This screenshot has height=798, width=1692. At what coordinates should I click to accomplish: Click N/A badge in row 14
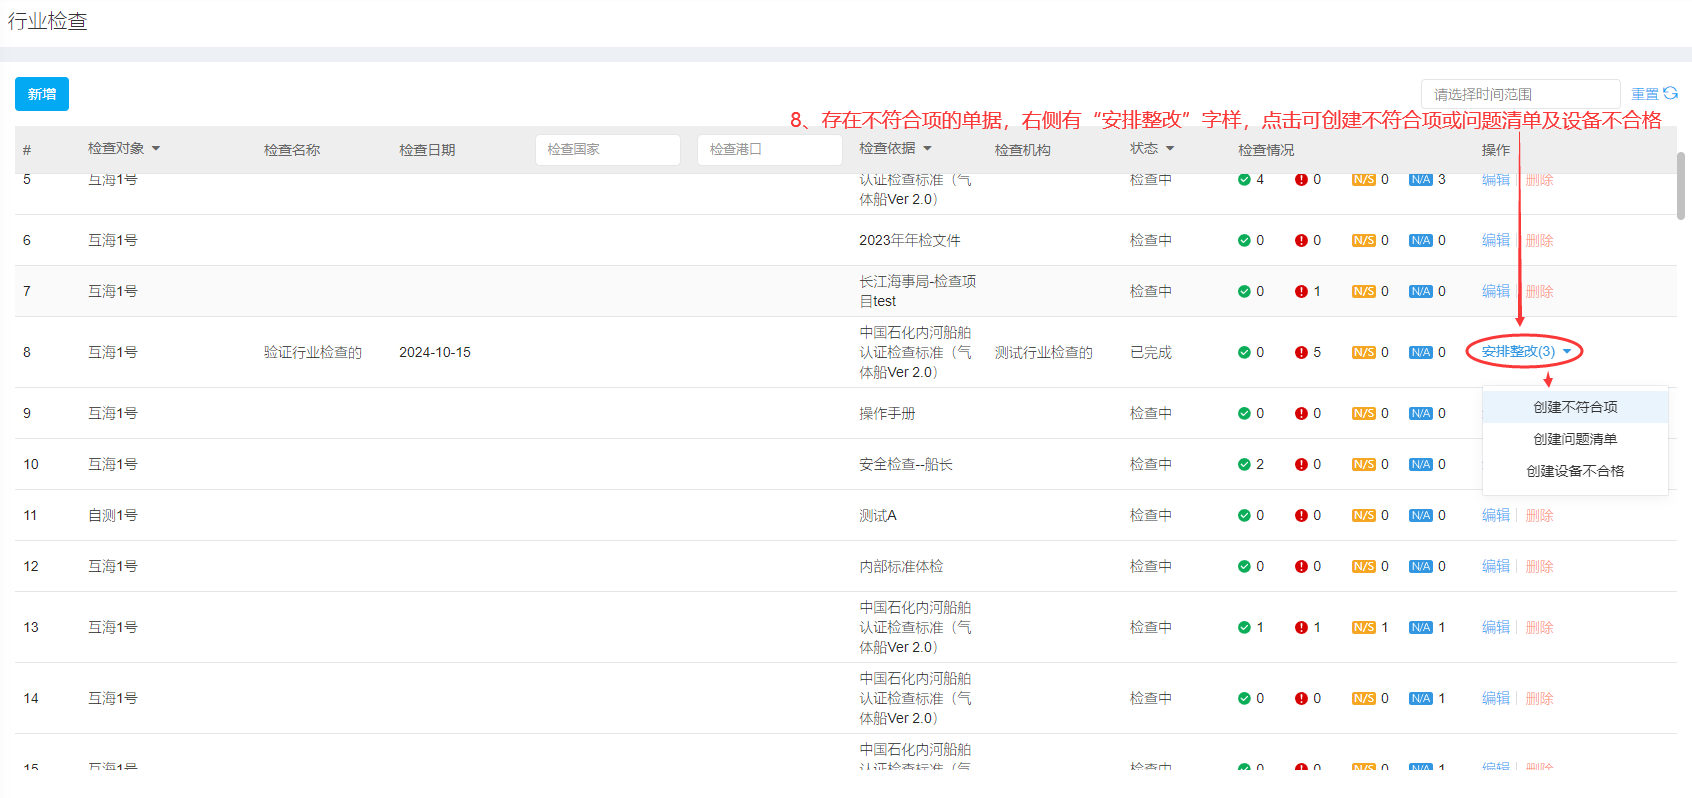tap(1421, 698)
